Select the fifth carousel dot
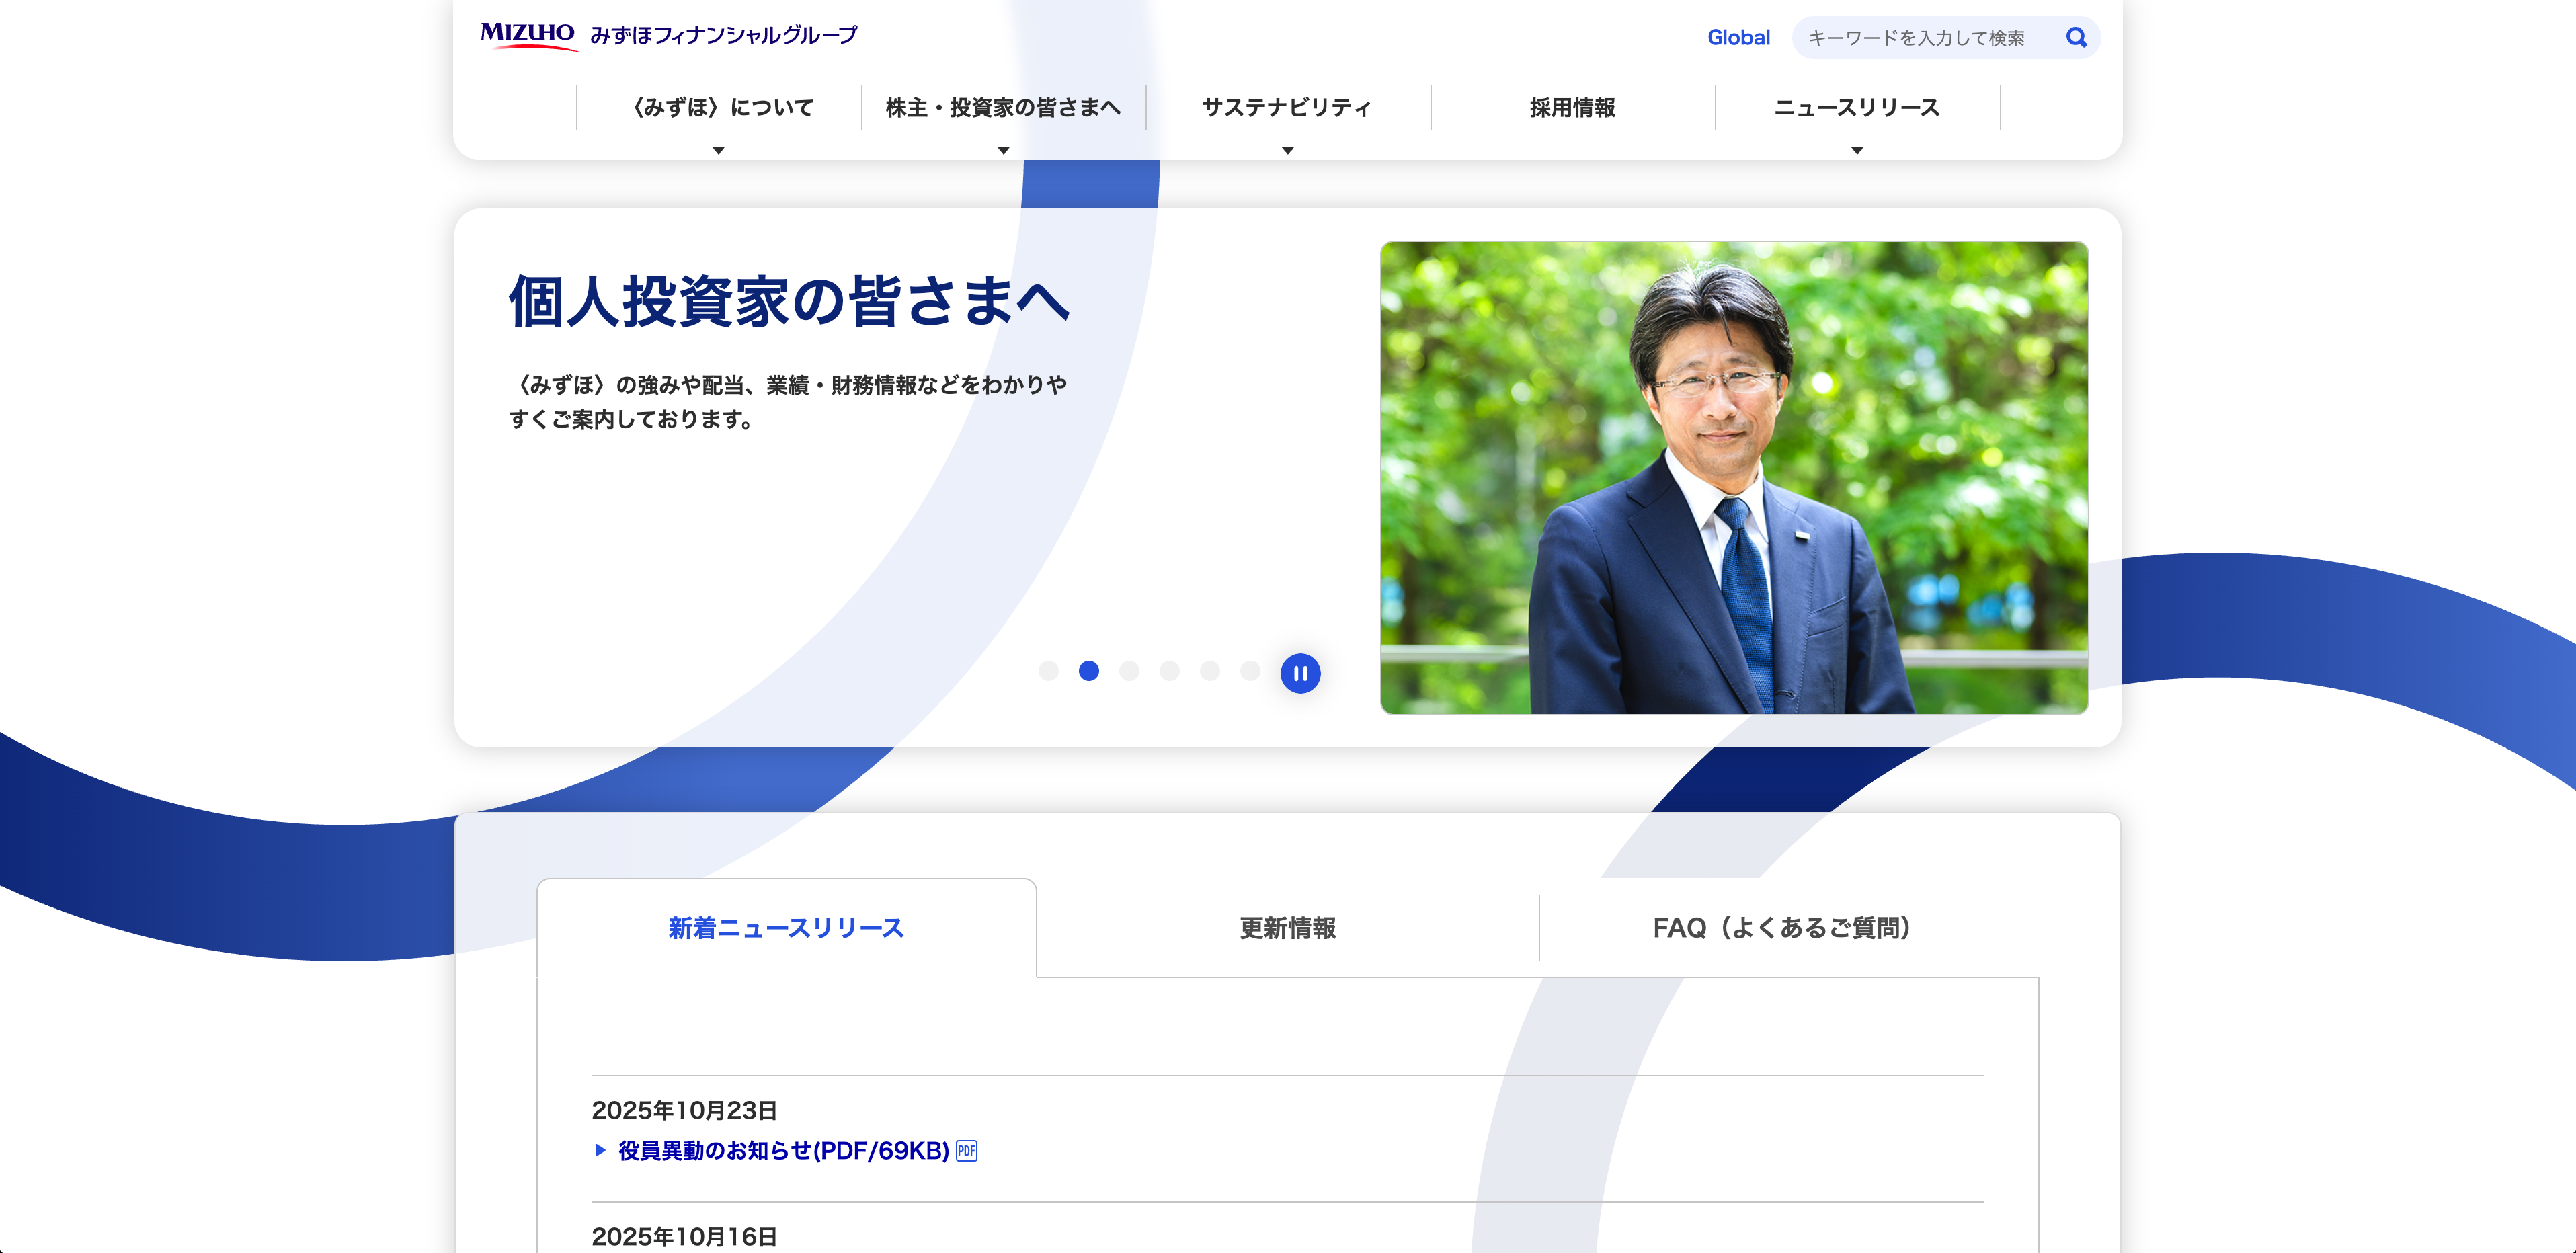The image size is (2576, 1253). click(x=1210, y=671)
